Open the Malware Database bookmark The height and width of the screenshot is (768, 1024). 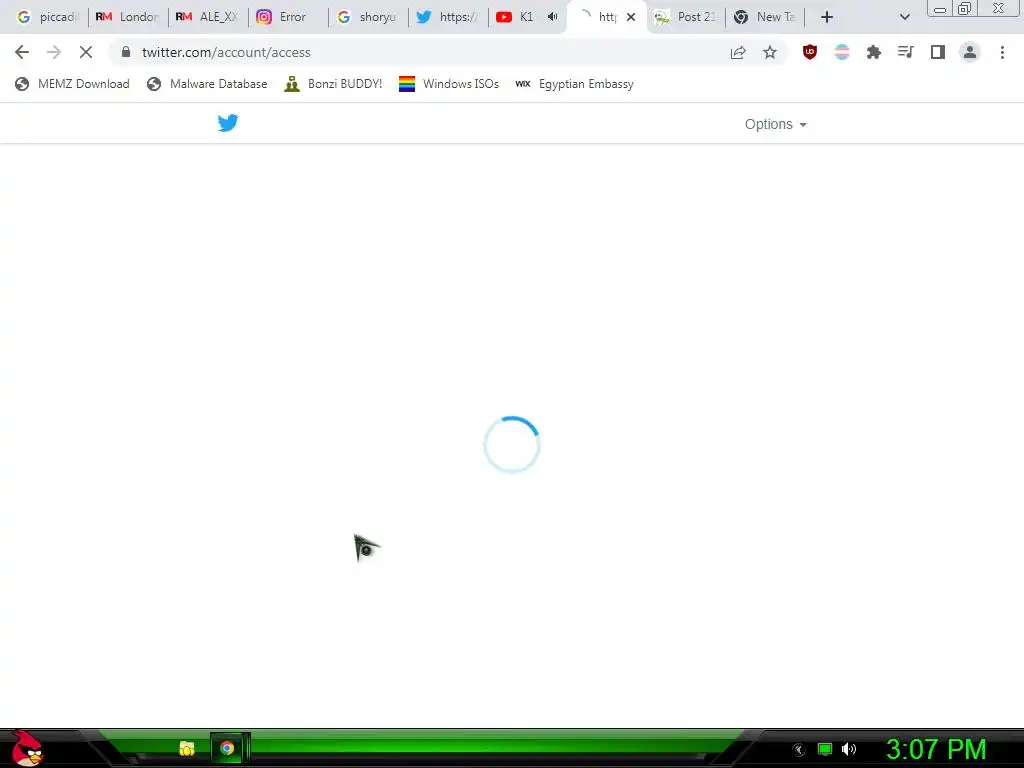[x=207, y=84]
